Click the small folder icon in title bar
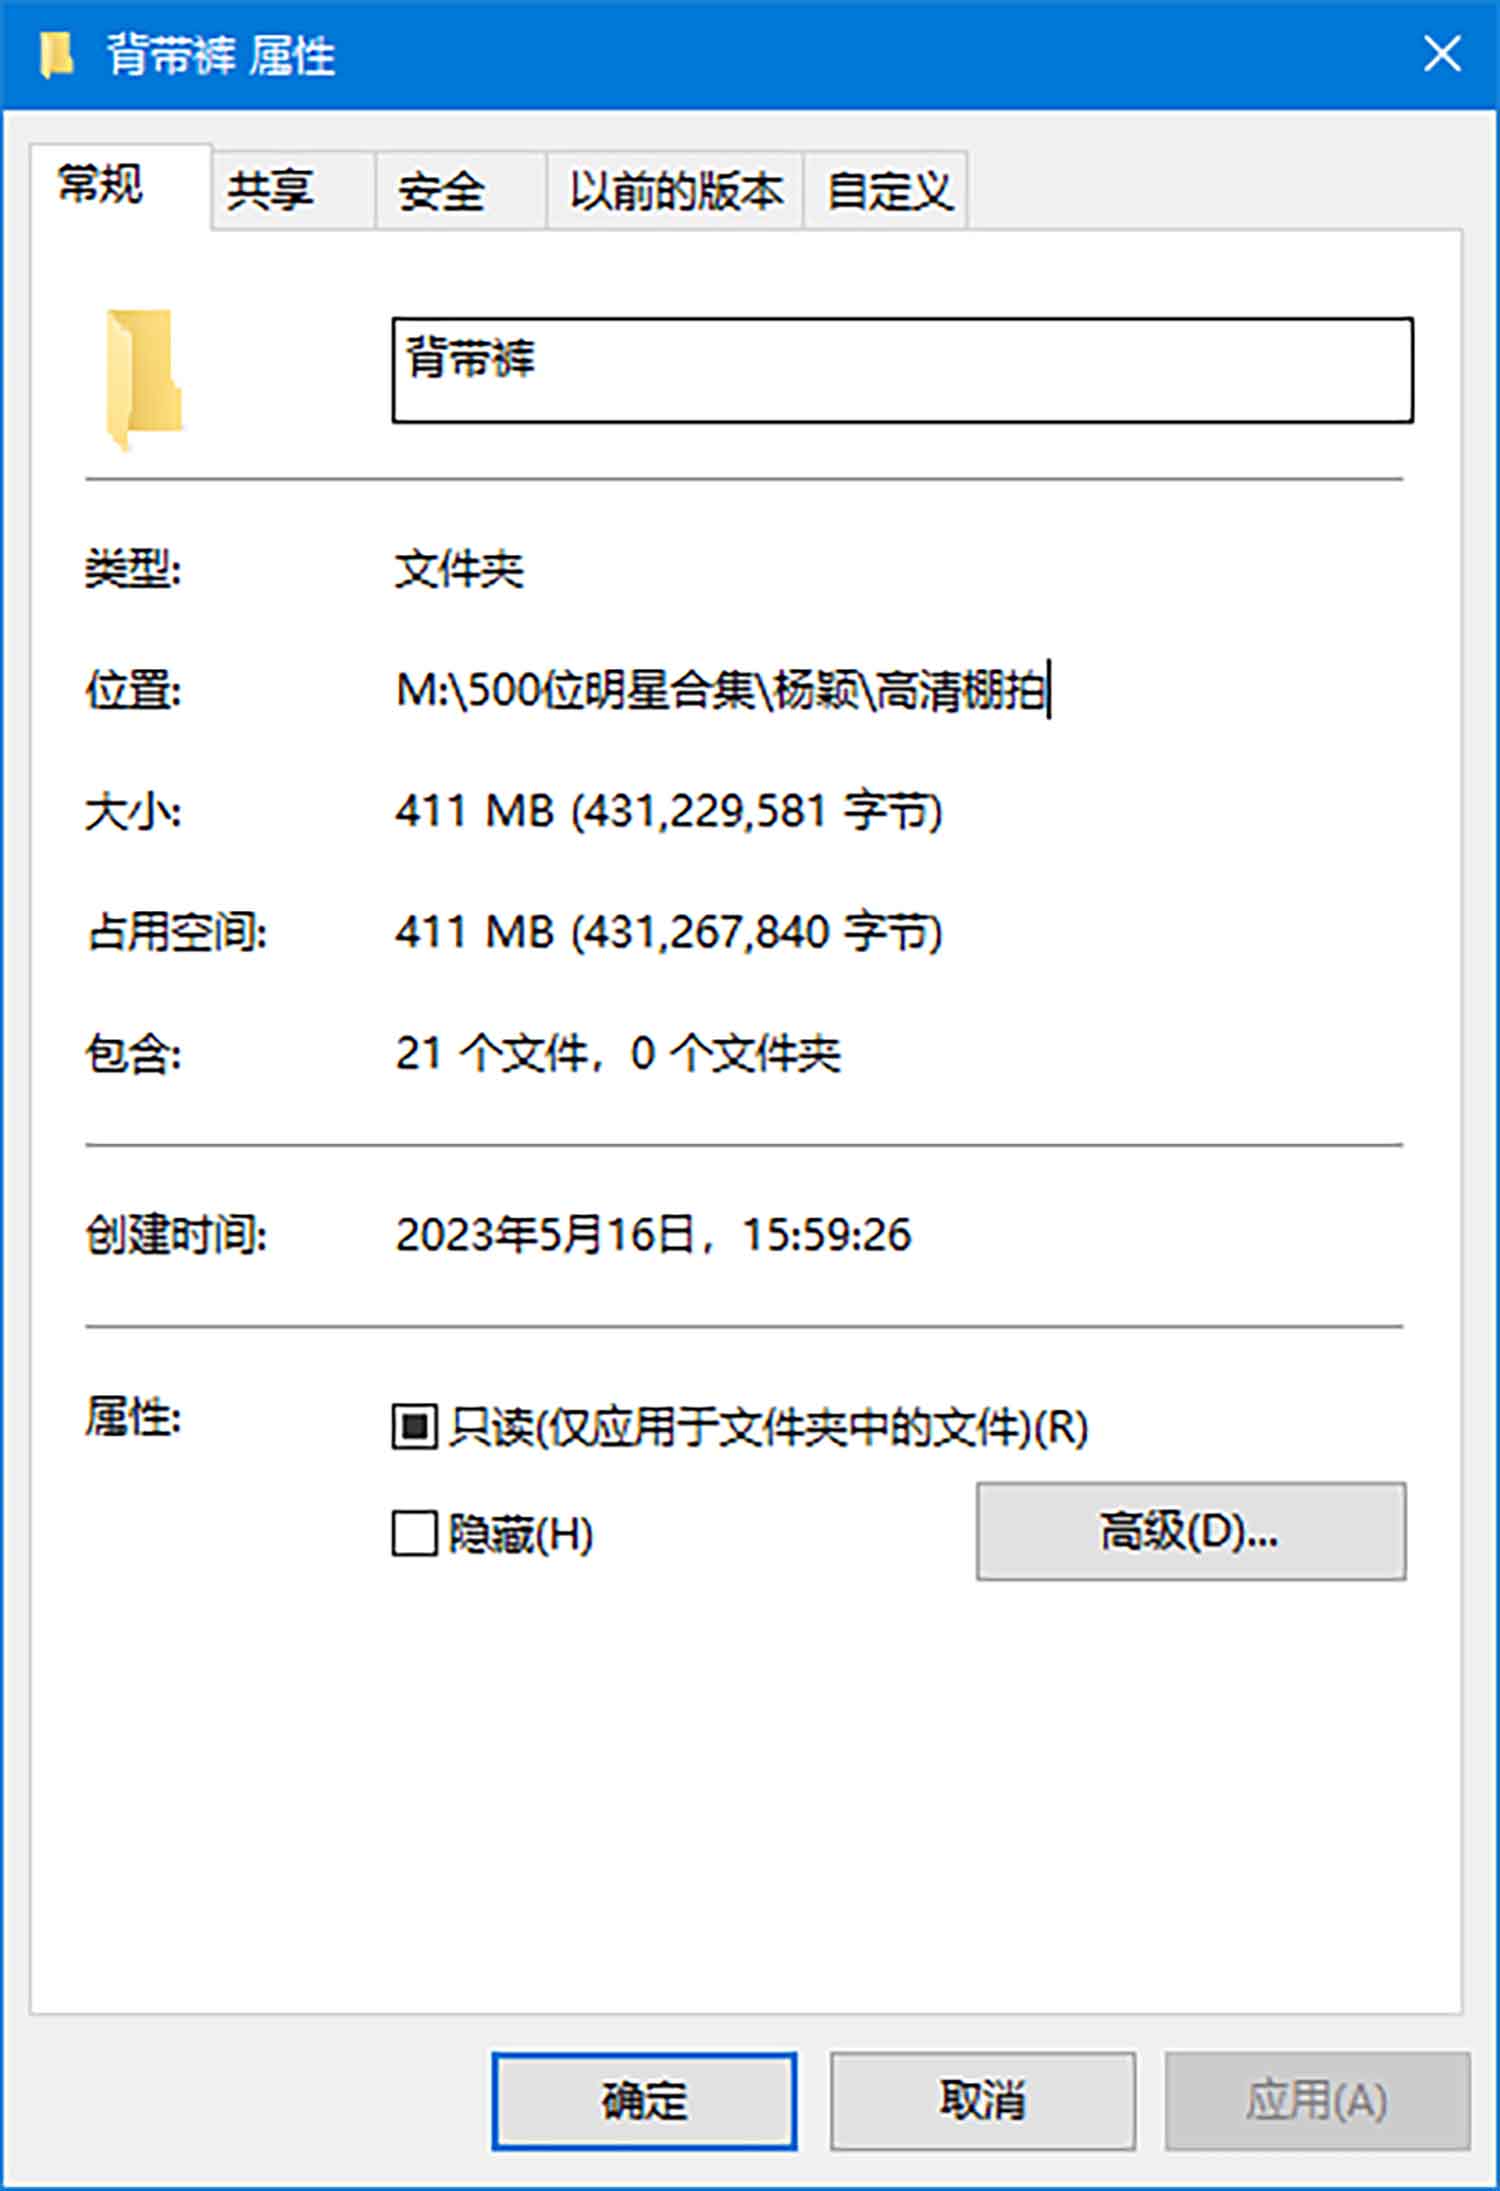This screenshot has height=2191, width=1500. (56, 54)
